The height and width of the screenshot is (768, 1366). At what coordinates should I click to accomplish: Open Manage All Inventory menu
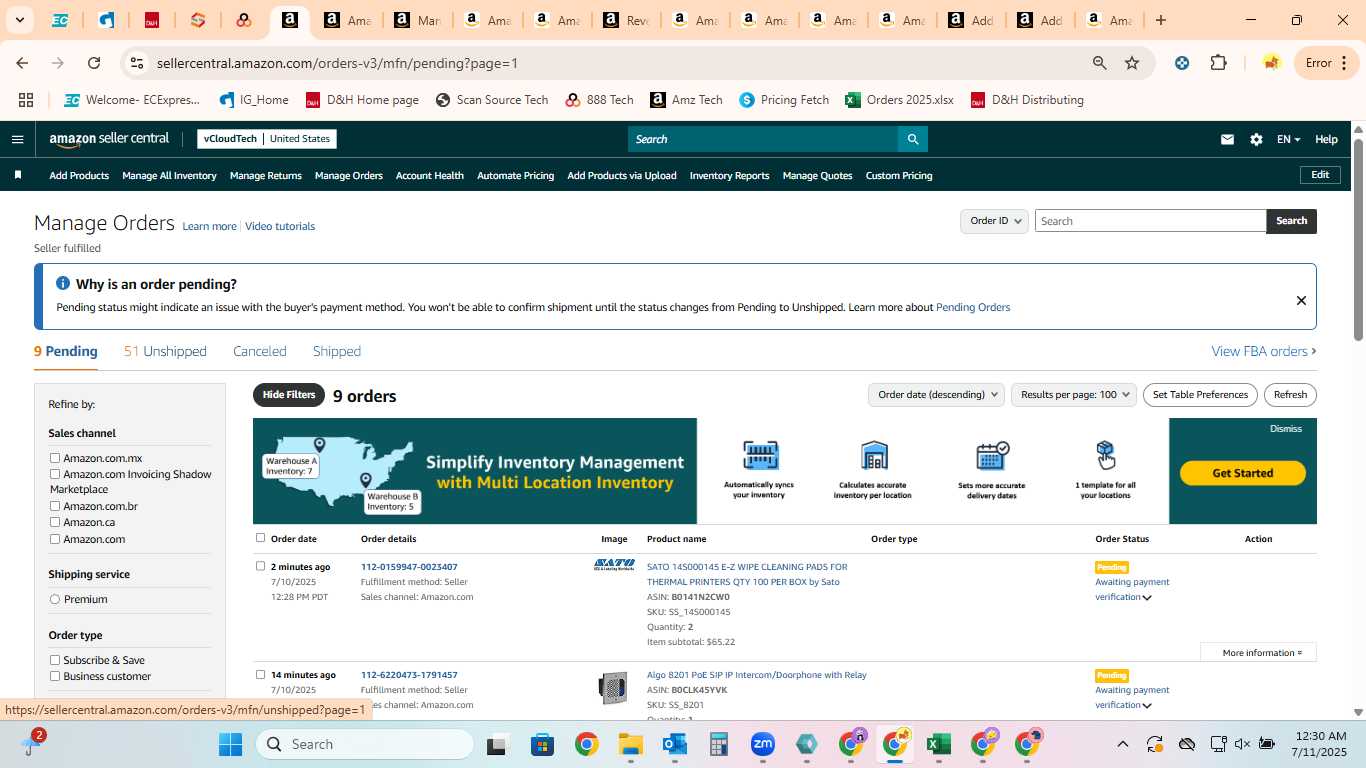coord(169,176)
